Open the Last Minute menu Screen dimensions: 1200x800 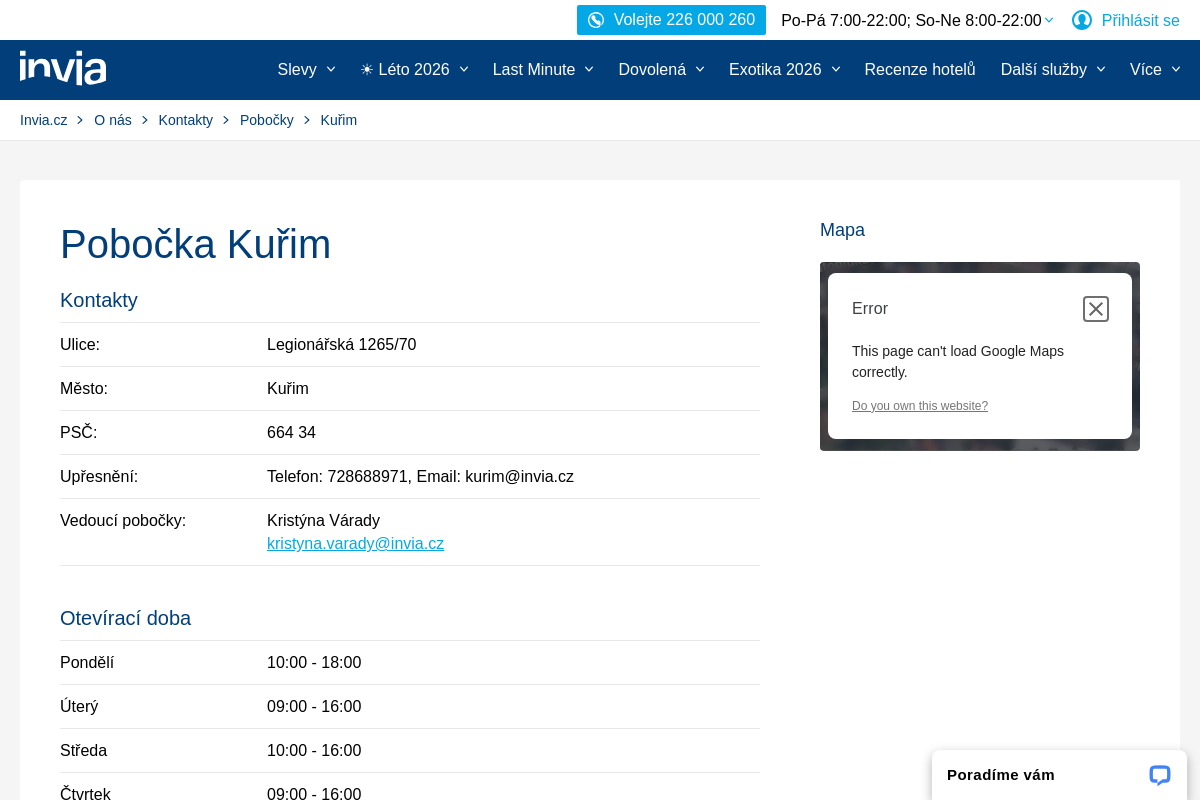pos(534,70)
